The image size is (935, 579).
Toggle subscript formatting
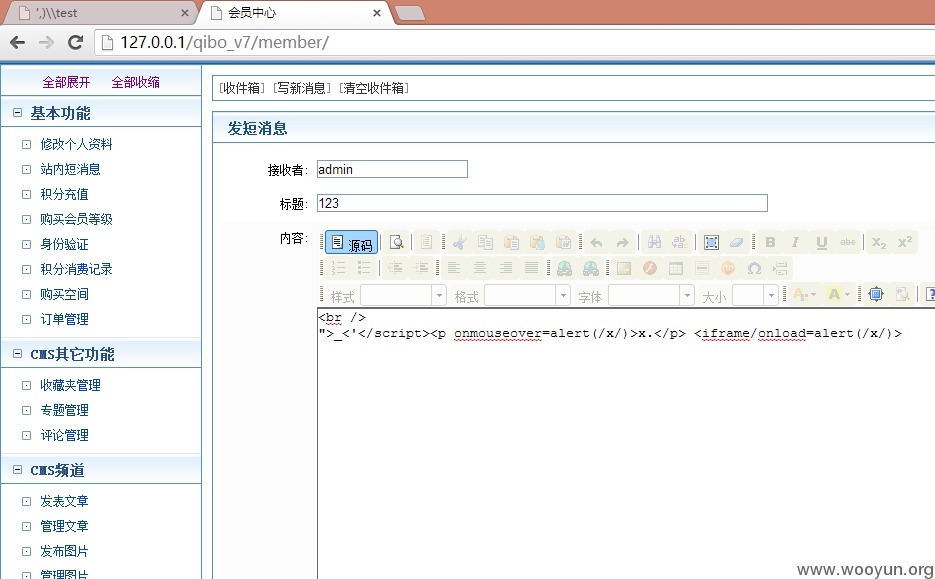point(879,242)
